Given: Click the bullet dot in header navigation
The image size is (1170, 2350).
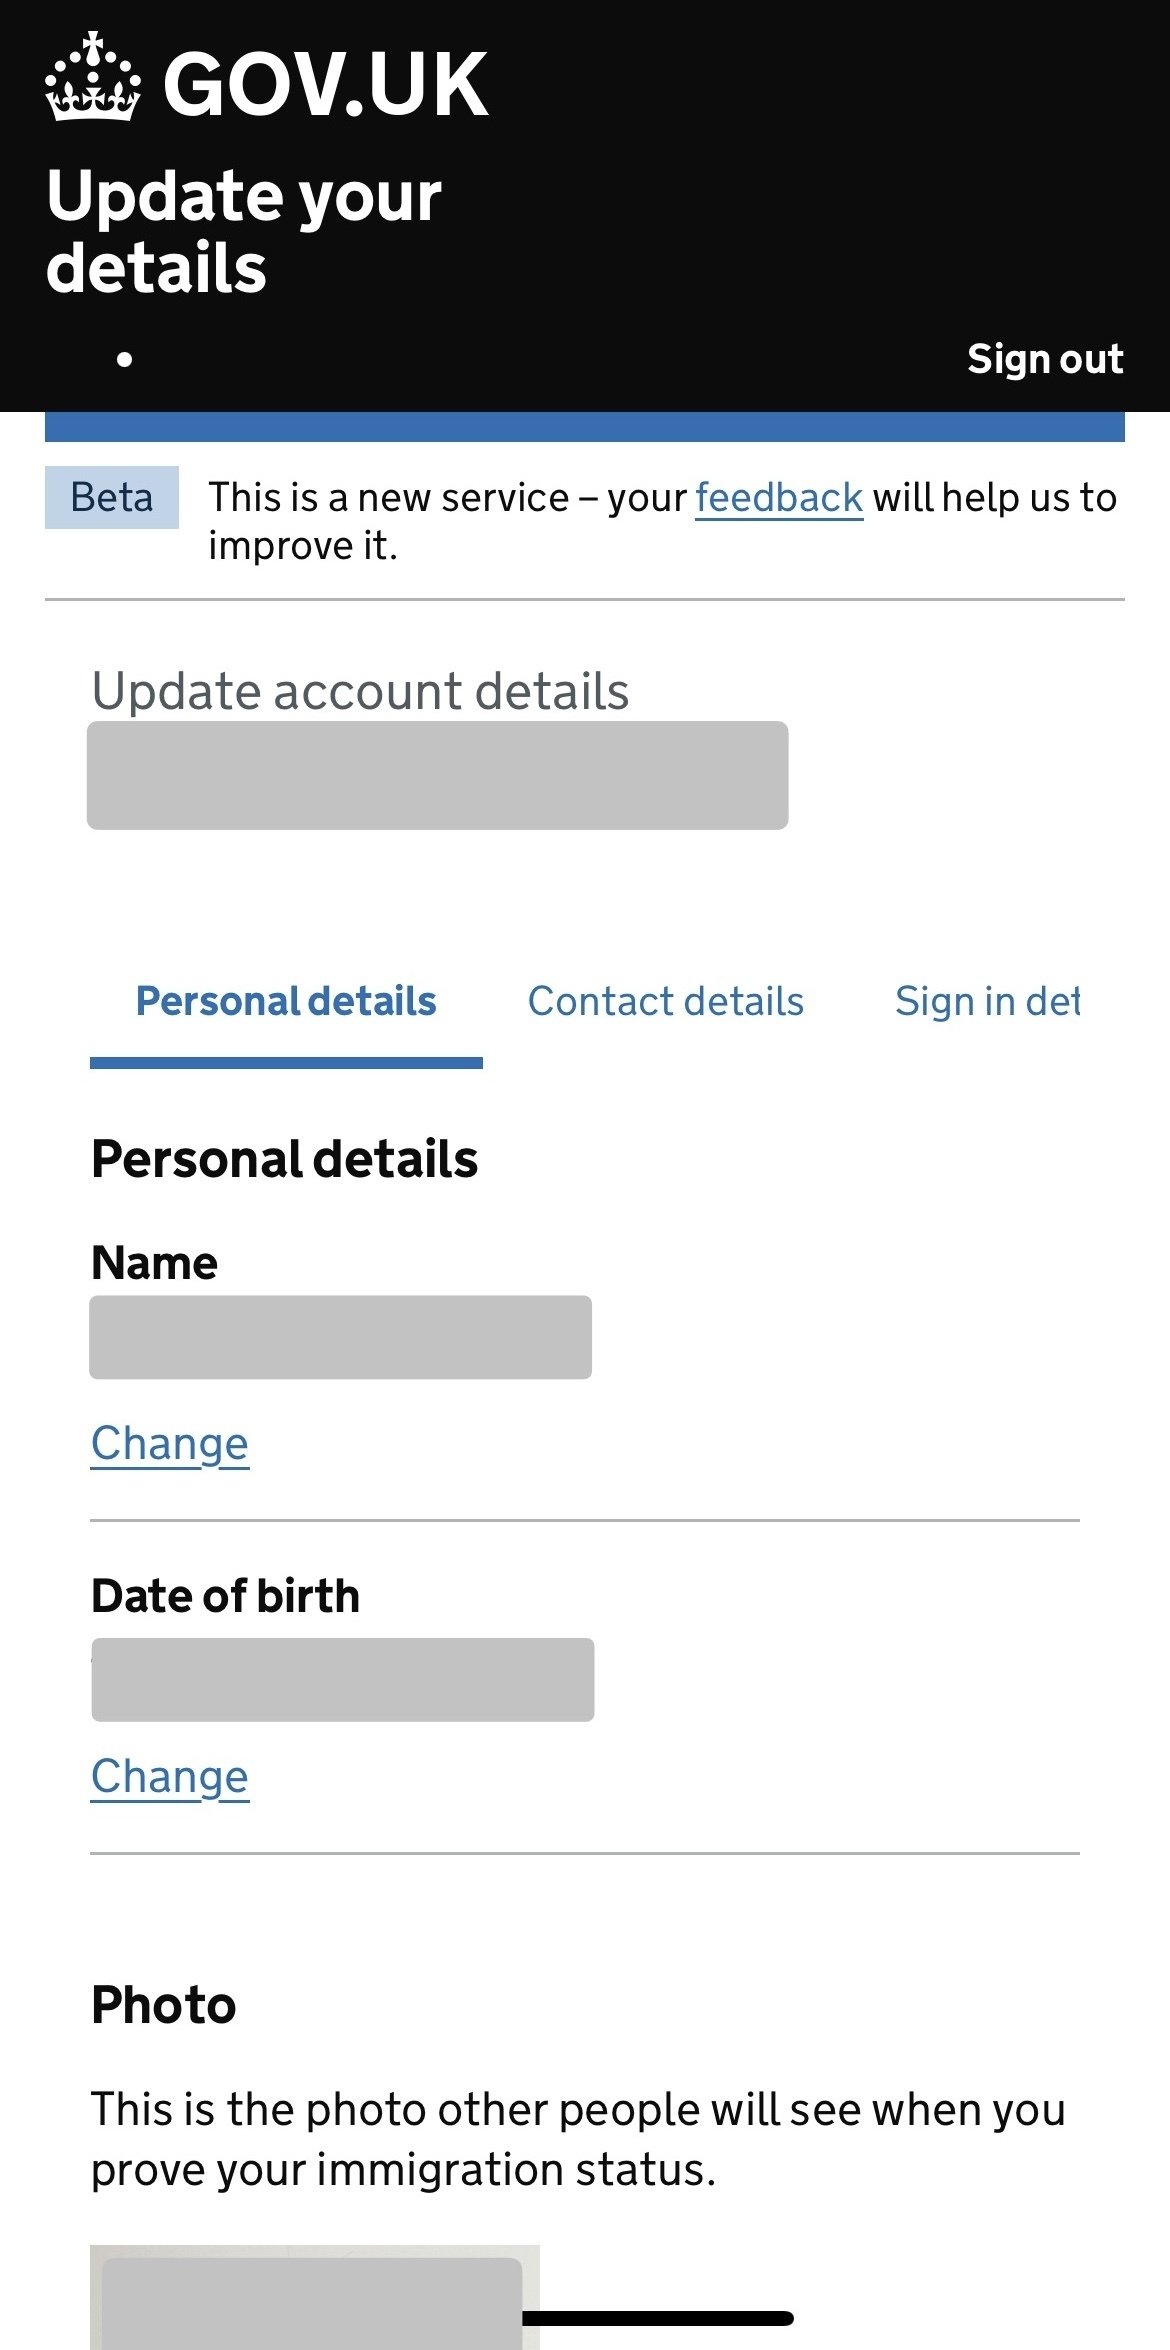Looking at the screenshot, I should tap(124, 359).
